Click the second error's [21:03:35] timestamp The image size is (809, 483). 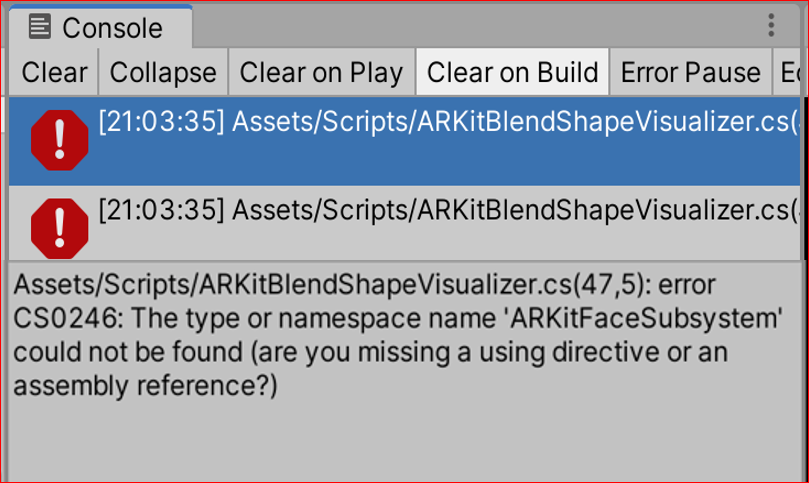[160, 210]
